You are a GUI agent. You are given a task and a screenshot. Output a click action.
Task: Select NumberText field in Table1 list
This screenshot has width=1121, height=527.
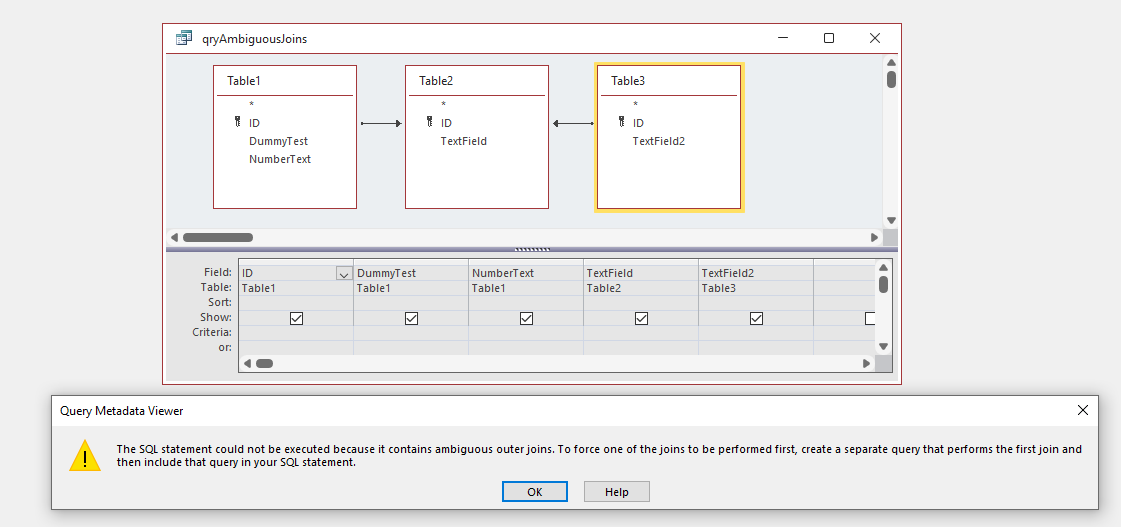(280, 159)
